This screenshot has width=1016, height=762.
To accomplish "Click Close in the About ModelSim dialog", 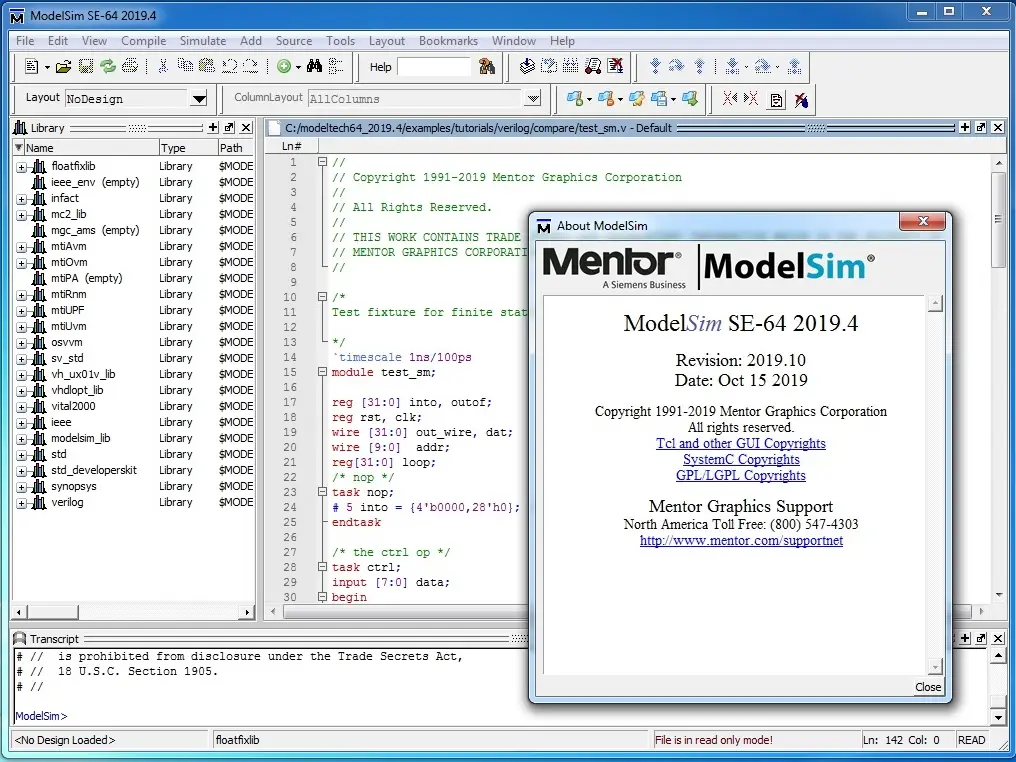I will 928,687.
